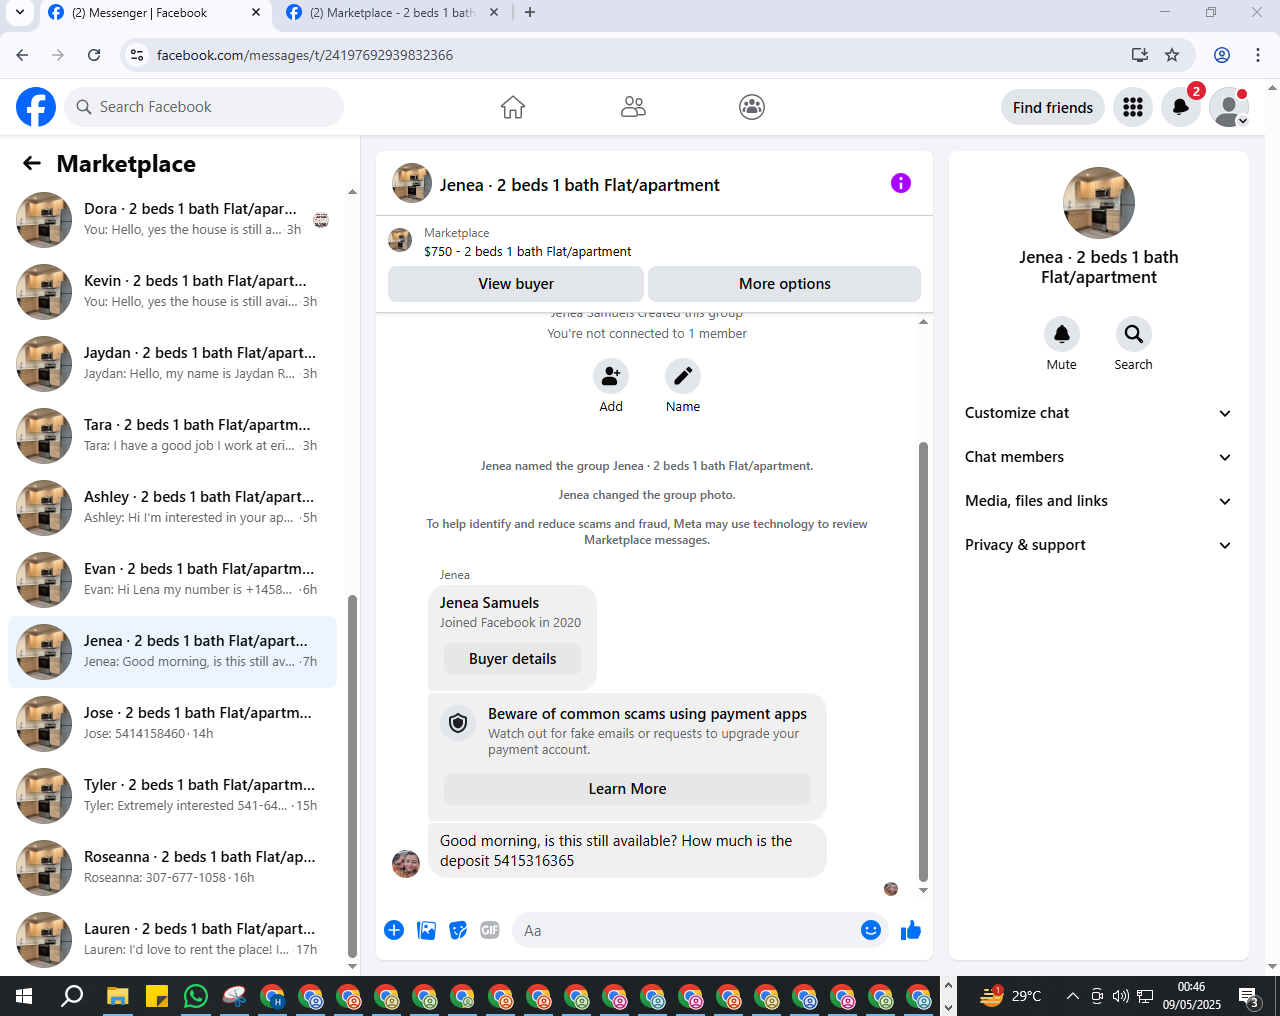
Task: Edit the group Name pencil icon
Action: [683, 377]
